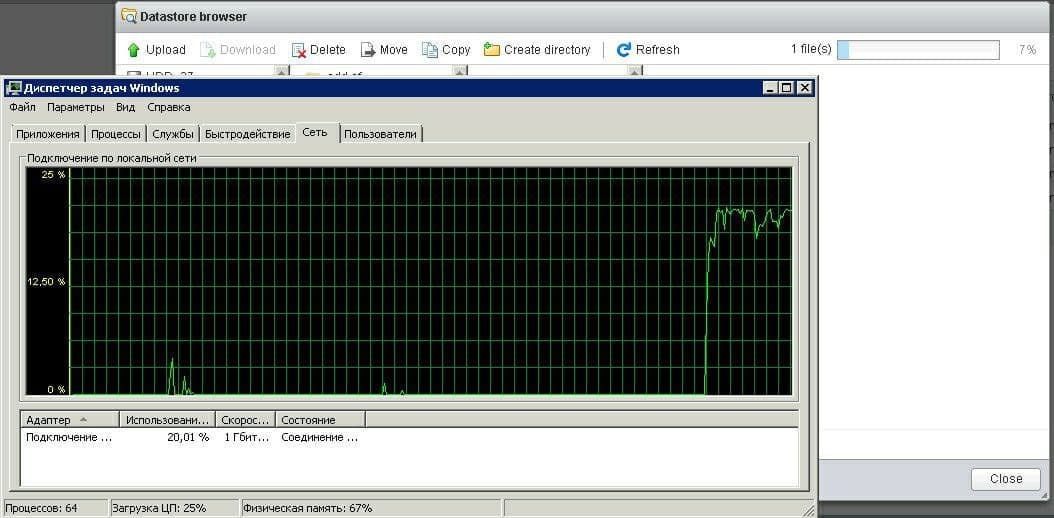Select the Сеть tab
The image size is (1054, 518).
click(315, 132)
